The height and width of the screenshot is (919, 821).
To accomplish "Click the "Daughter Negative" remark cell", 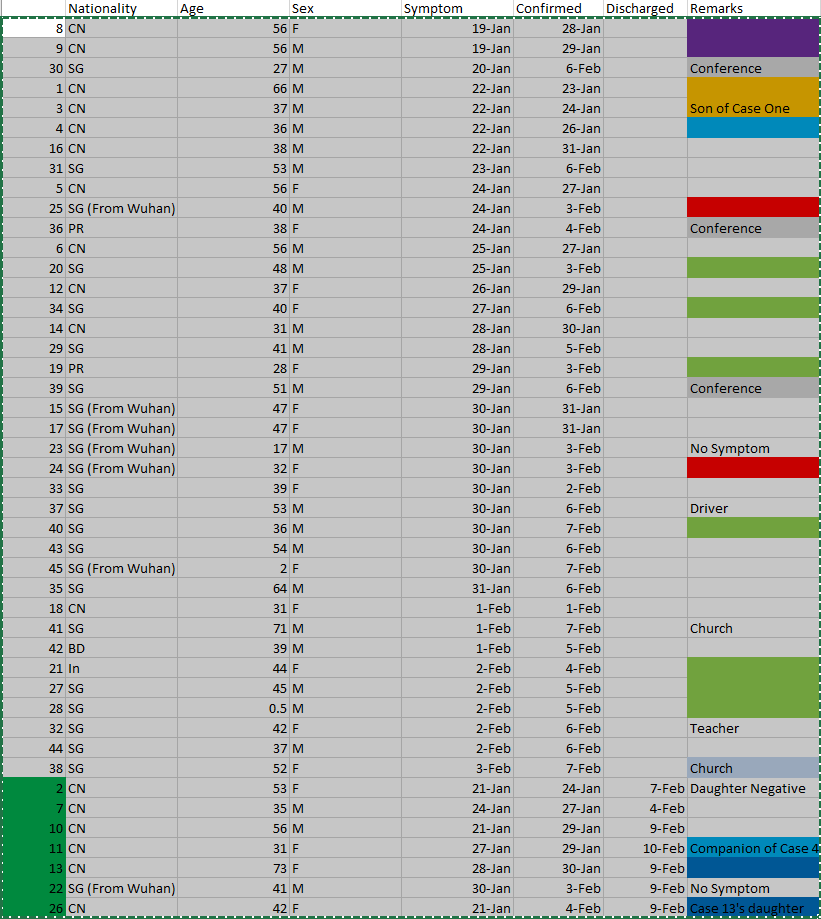I will pos(753,788).
